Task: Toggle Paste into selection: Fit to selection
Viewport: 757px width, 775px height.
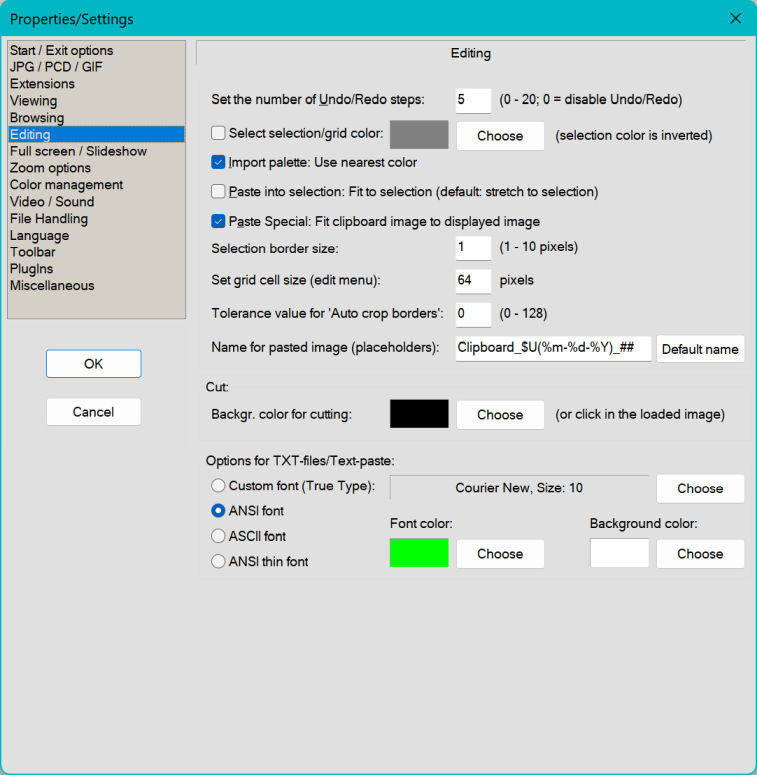Action: (x=219, y=191)
